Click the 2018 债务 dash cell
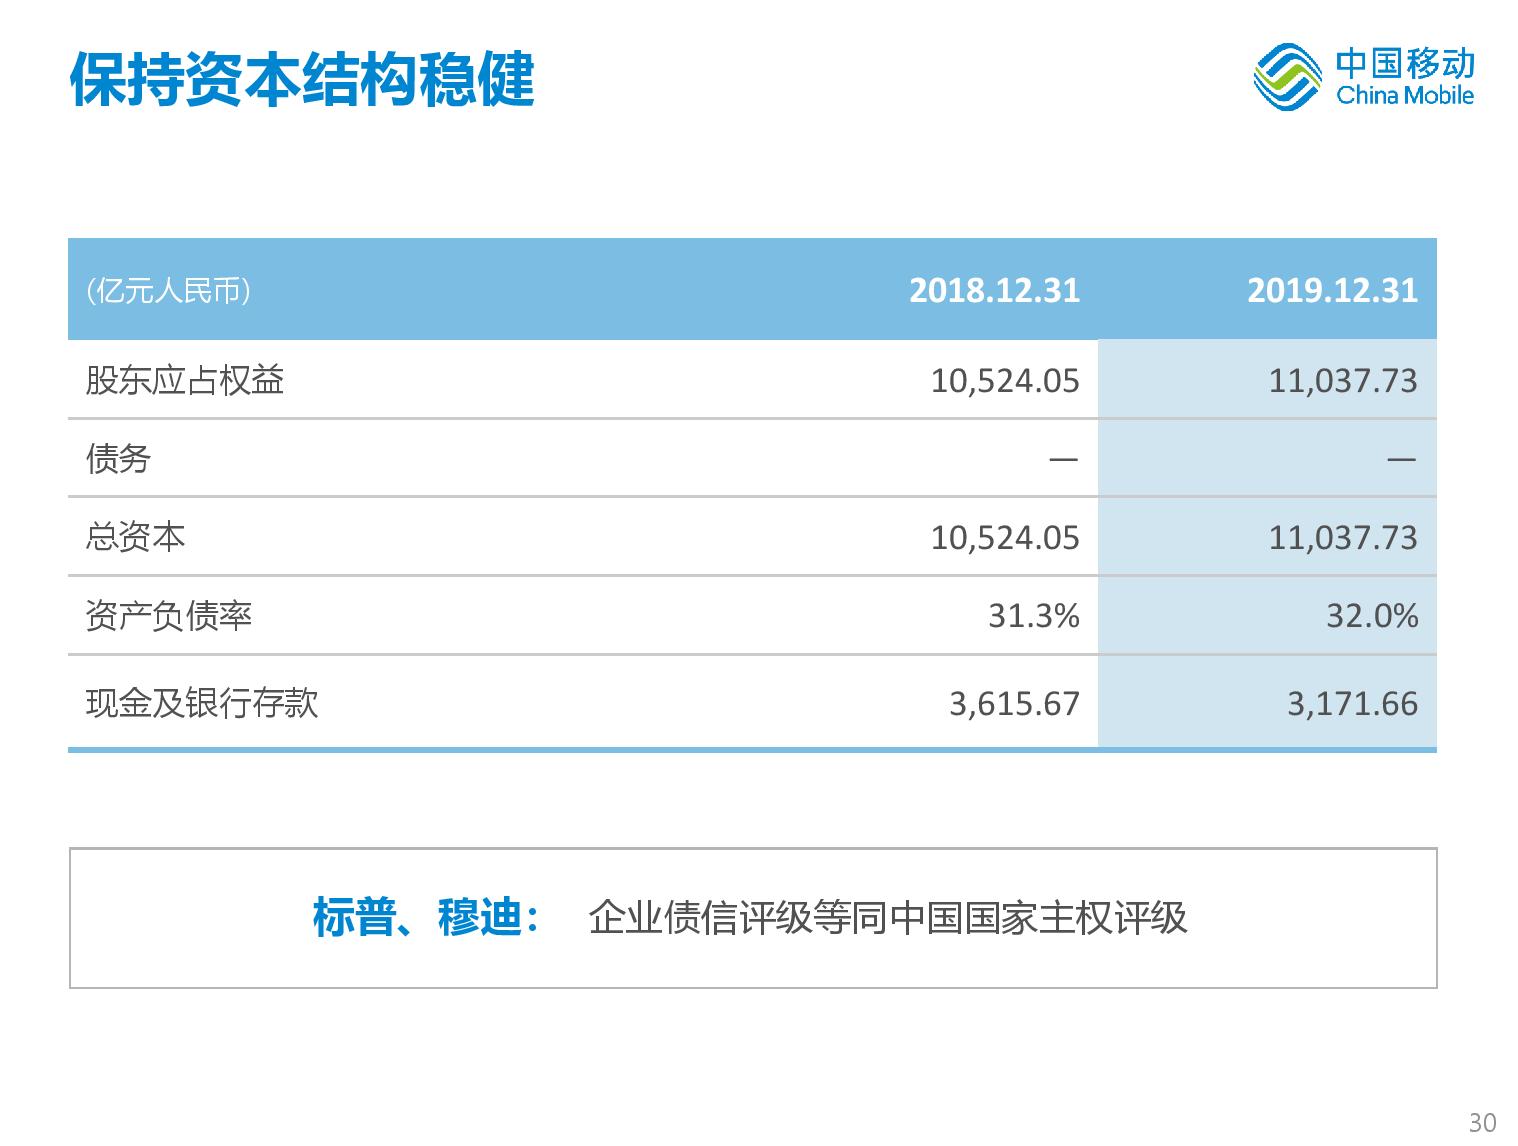This screenshot has height=1146, width=1518. pos(1063,459)
